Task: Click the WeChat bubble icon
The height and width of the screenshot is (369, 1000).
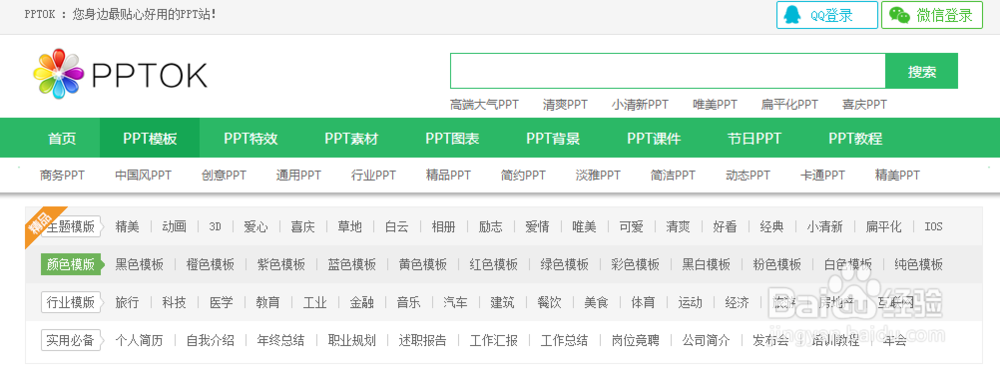Action: [x=899, y=15]
